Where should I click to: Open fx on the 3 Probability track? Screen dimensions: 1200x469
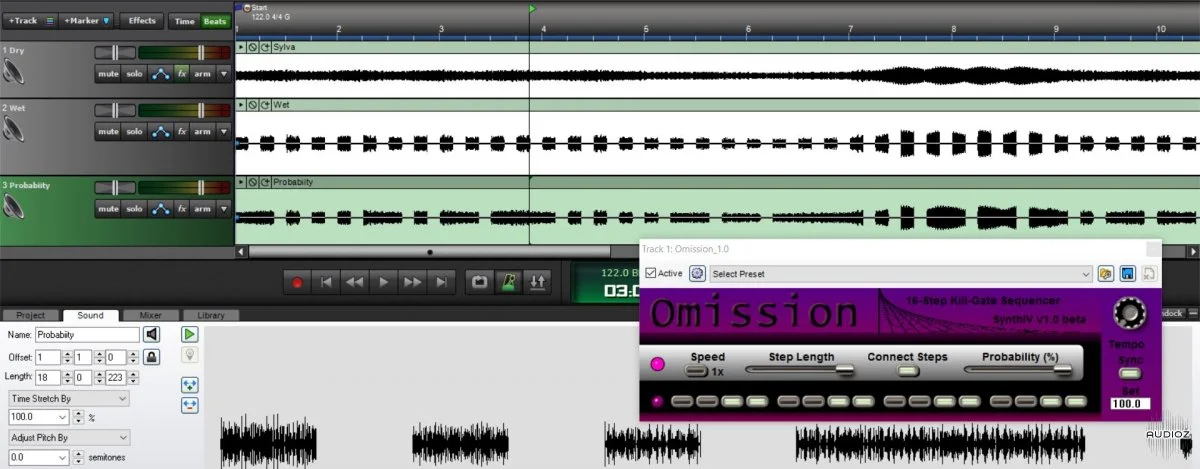(182, 209)
